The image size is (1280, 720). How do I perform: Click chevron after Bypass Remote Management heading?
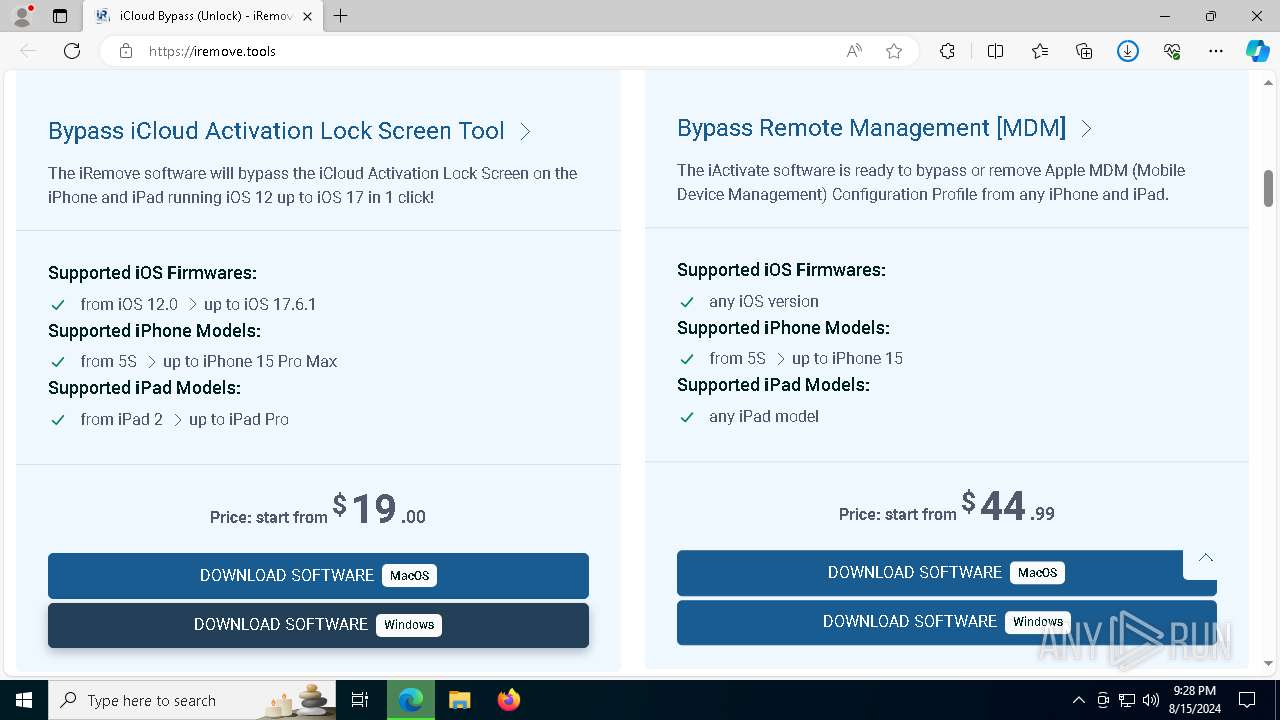[1086, 128]
